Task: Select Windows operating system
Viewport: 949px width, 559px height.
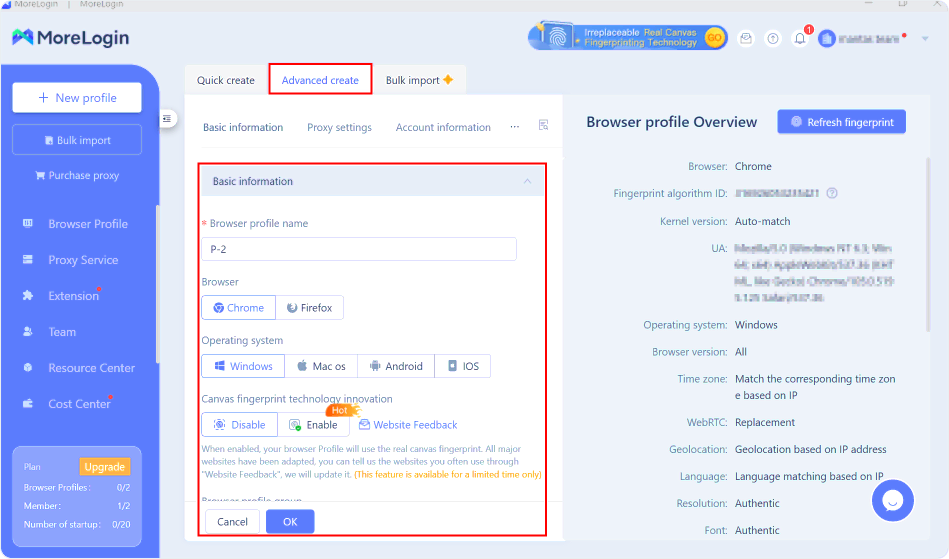Action: click(243, 366)
